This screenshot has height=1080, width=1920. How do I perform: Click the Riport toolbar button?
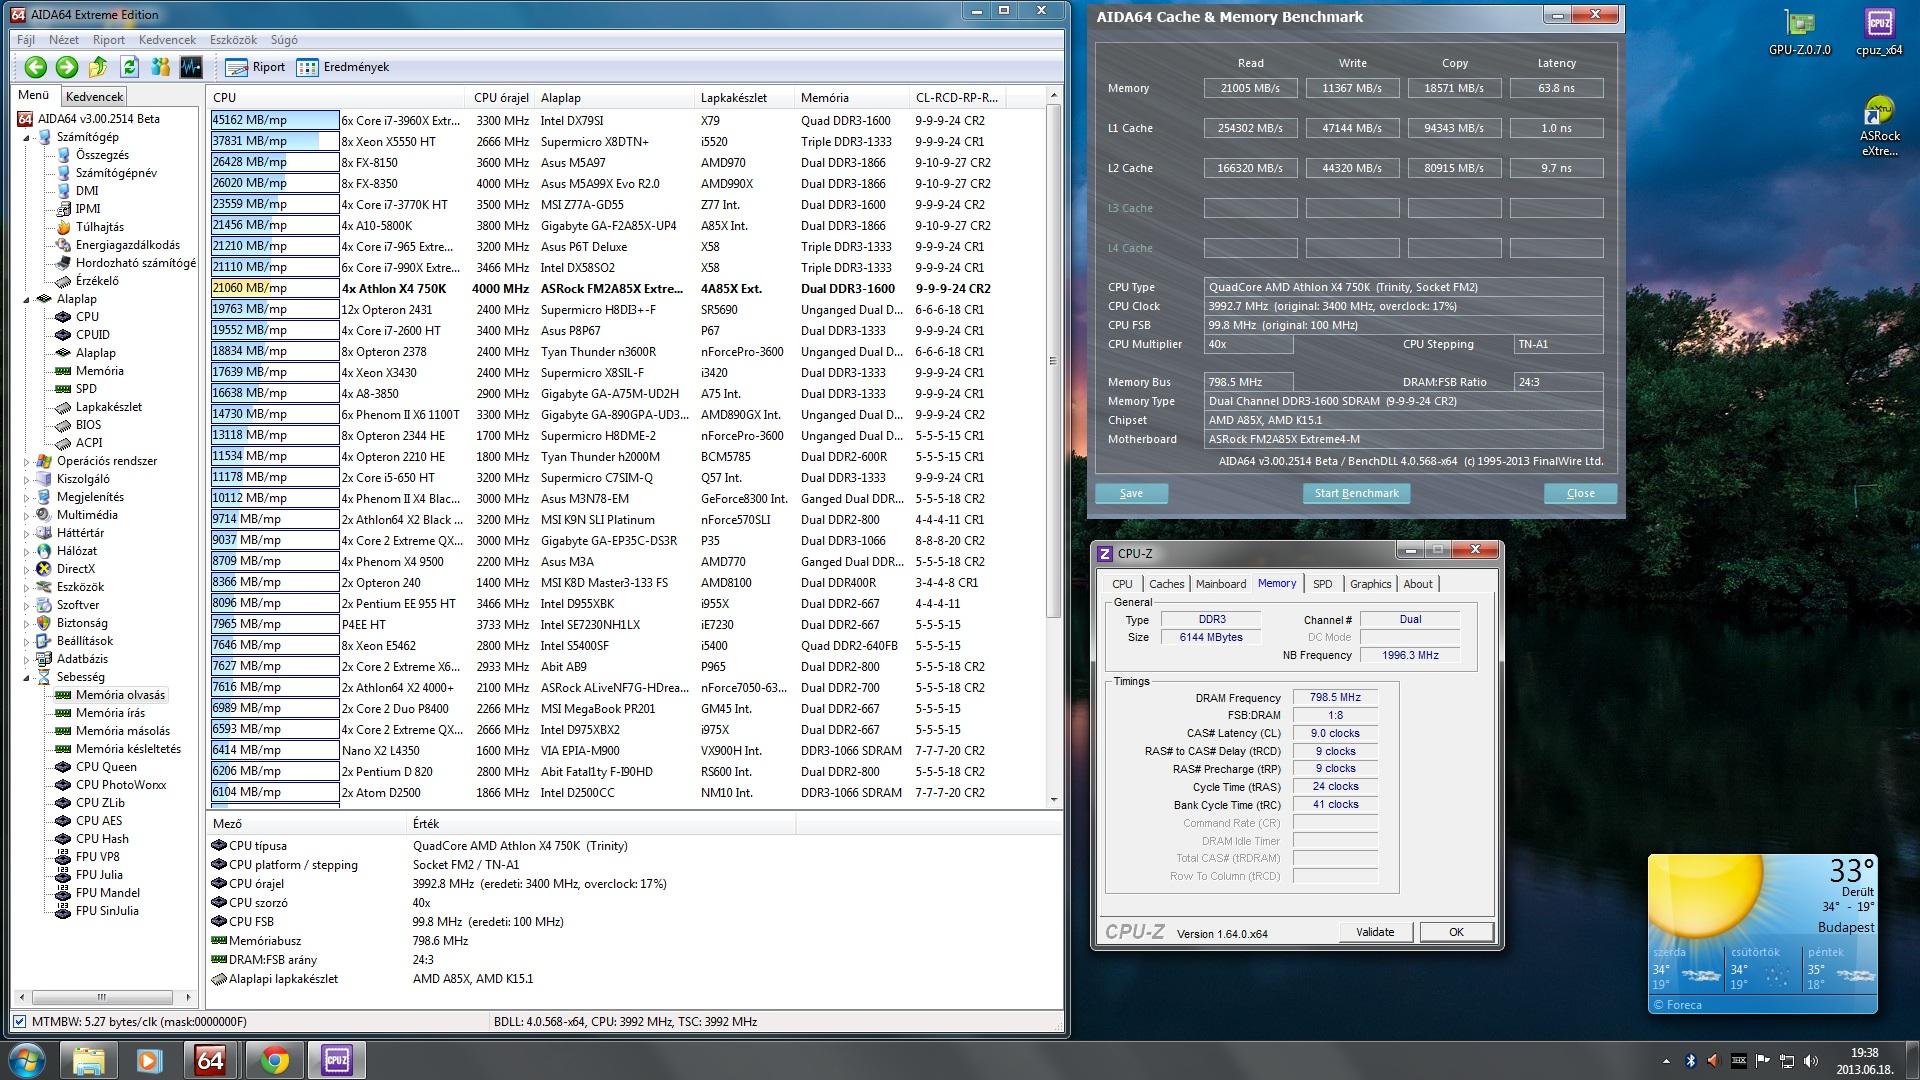[x=256, y=67]
